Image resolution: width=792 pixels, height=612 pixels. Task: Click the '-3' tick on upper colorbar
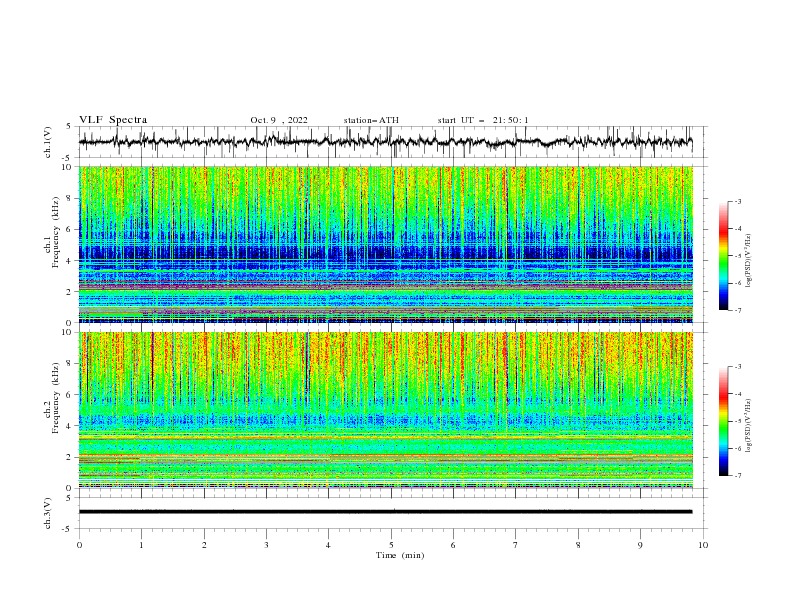tap(738, 201)
